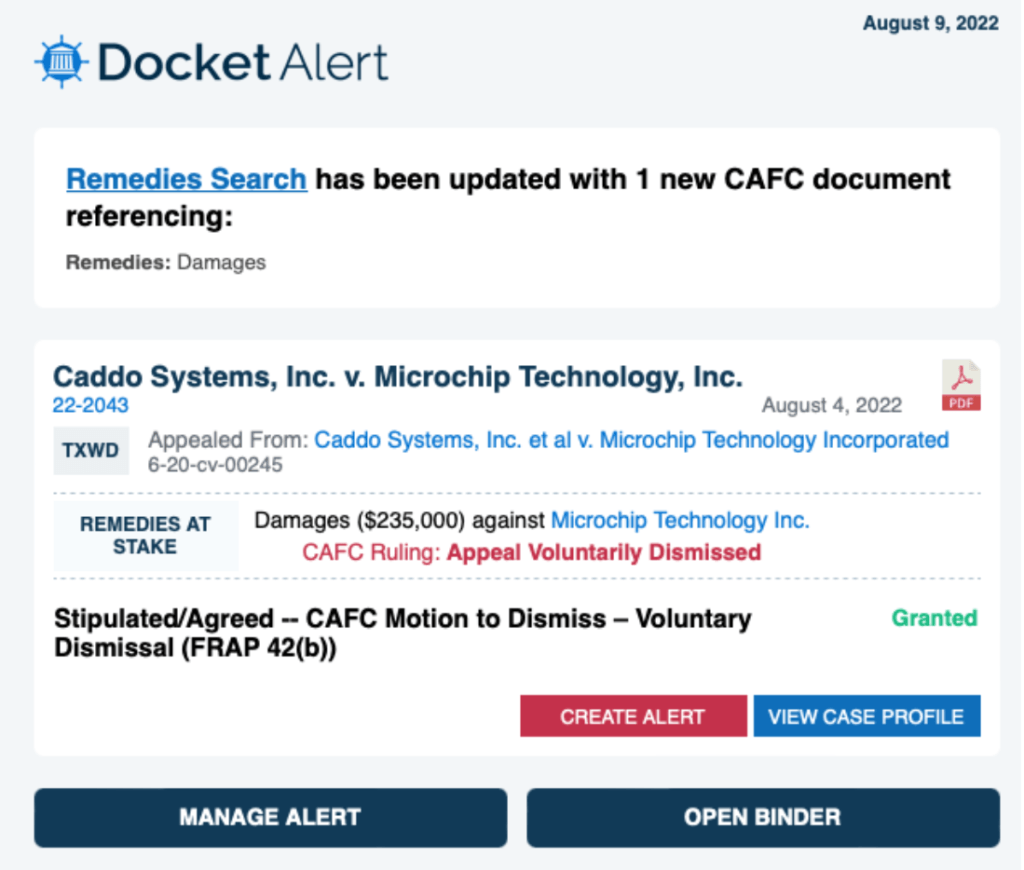Open the Microchip Technology Inc. party link
This screenshot has height=870, width=1024.
pyautogui.click(x=680, y=520)
